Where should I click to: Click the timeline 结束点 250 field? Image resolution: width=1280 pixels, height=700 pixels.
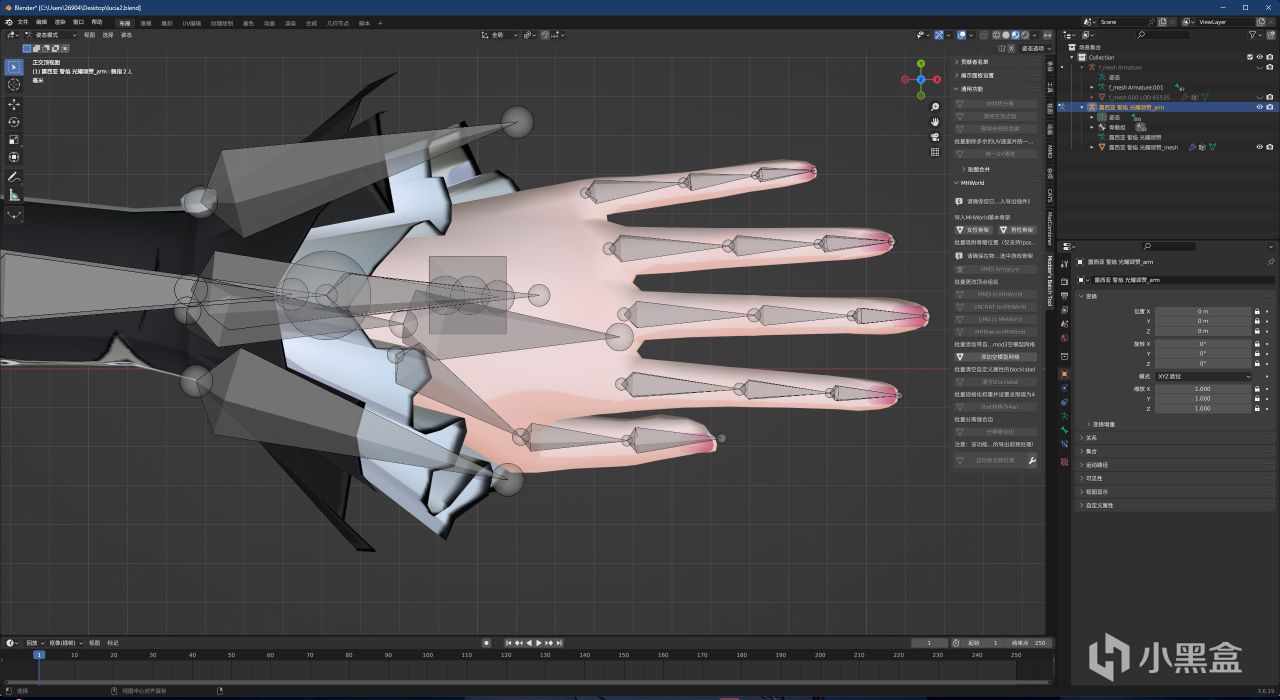(x=1030, y=643)
